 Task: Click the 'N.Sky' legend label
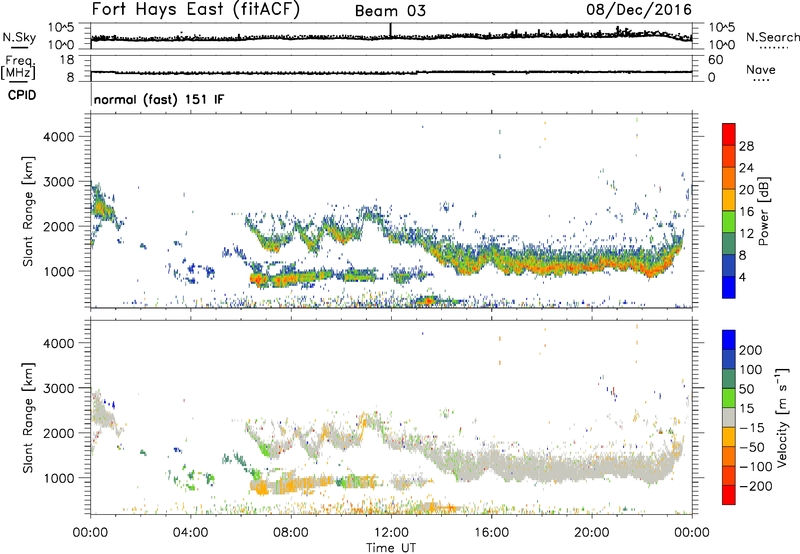point(19,37)
